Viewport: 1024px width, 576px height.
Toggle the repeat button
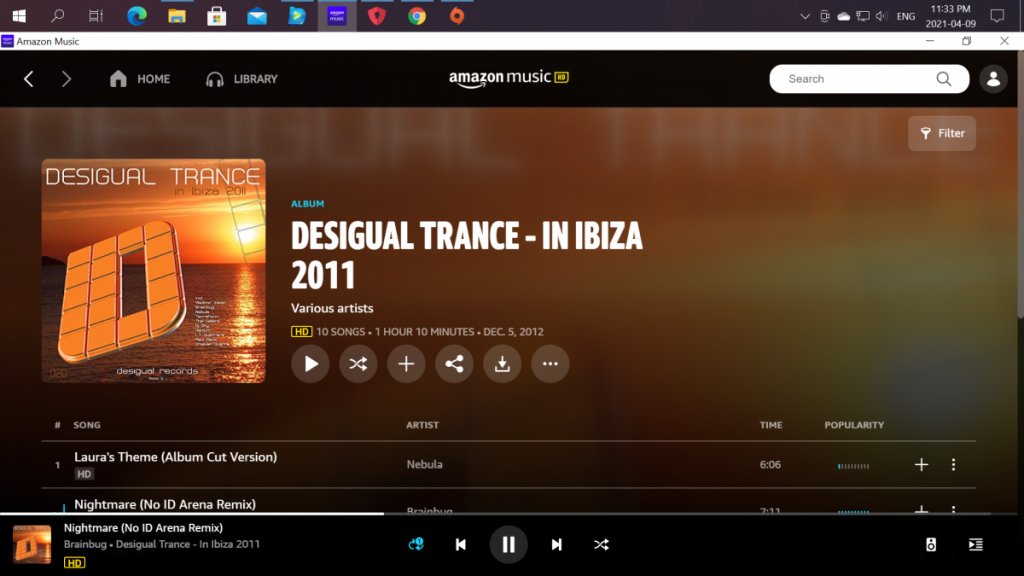[416, 544]
